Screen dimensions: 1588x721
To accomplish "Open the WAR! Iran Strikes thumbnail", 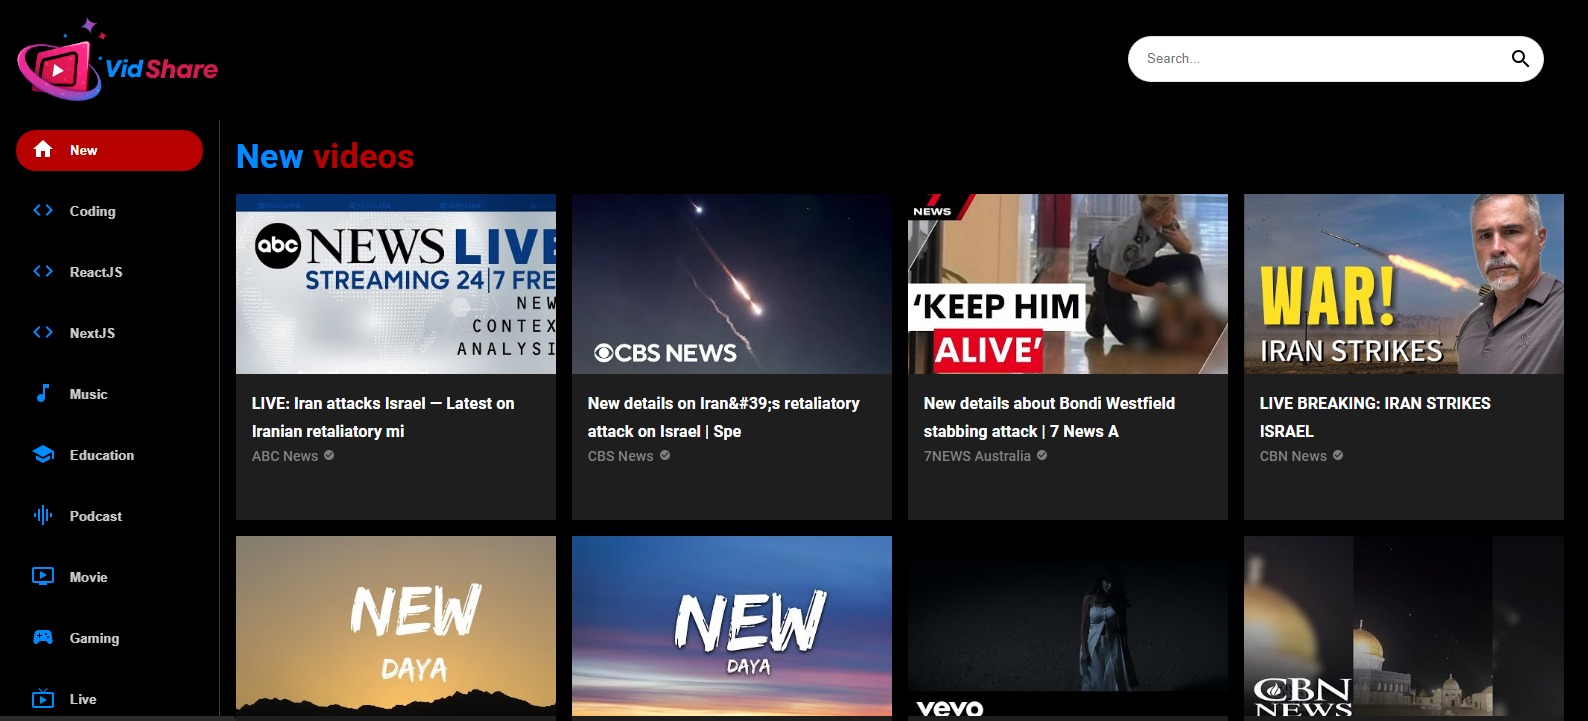I will click(x=1404, y=284).
